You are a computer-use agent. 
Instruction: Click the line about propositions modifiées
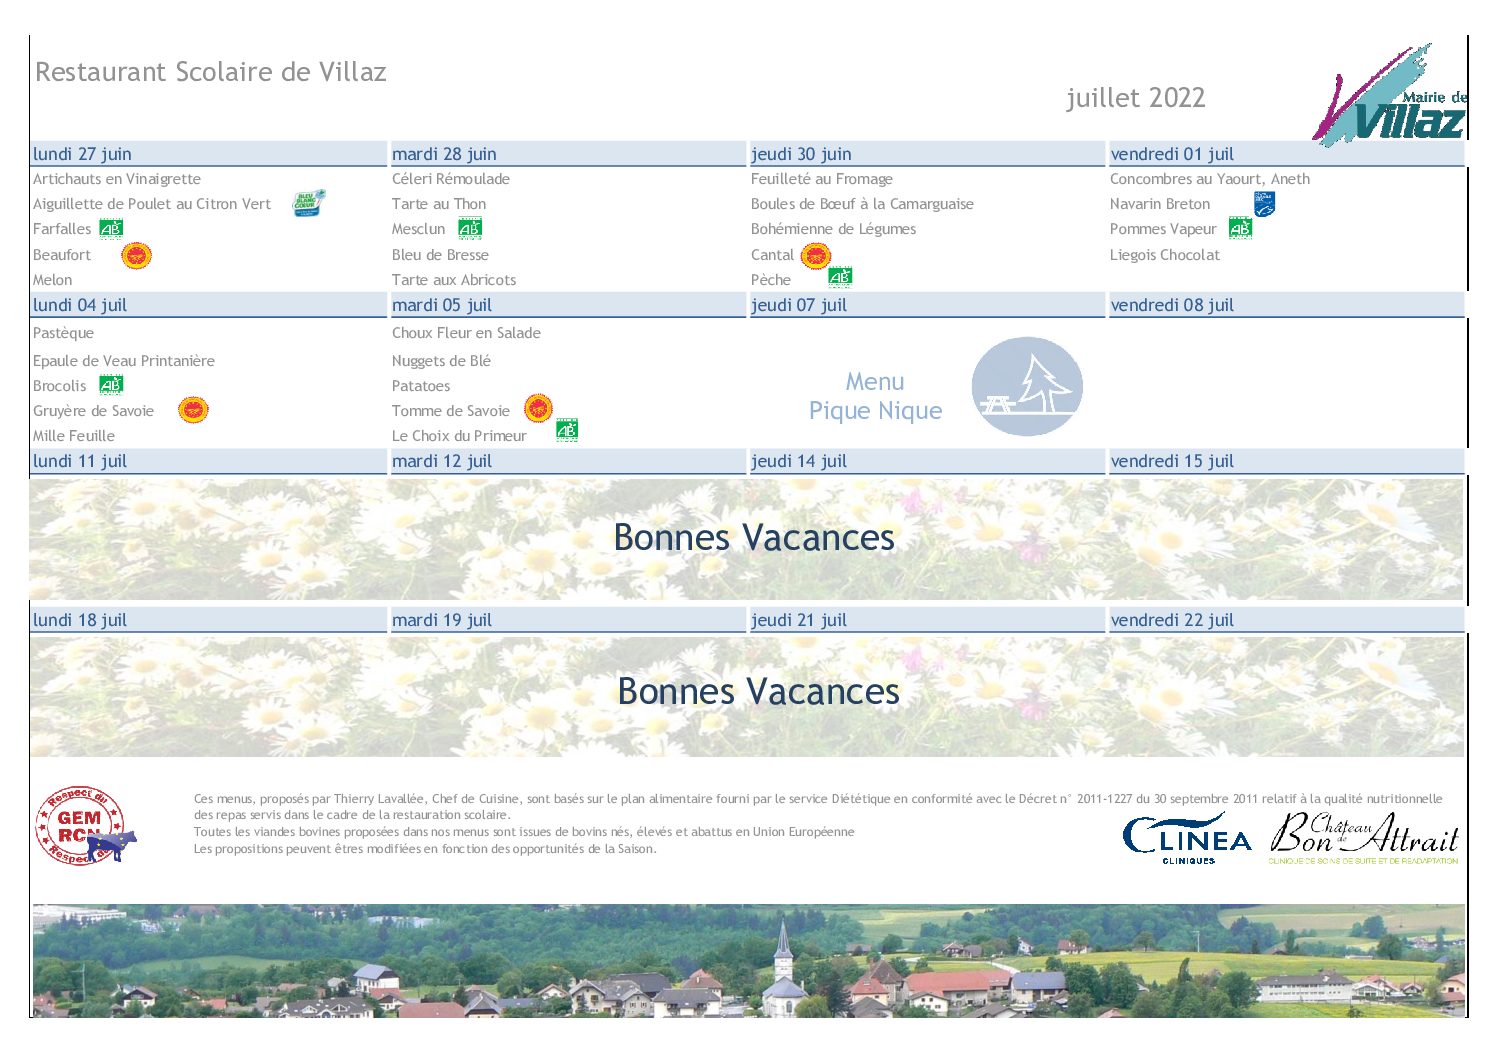click(425, 849)
